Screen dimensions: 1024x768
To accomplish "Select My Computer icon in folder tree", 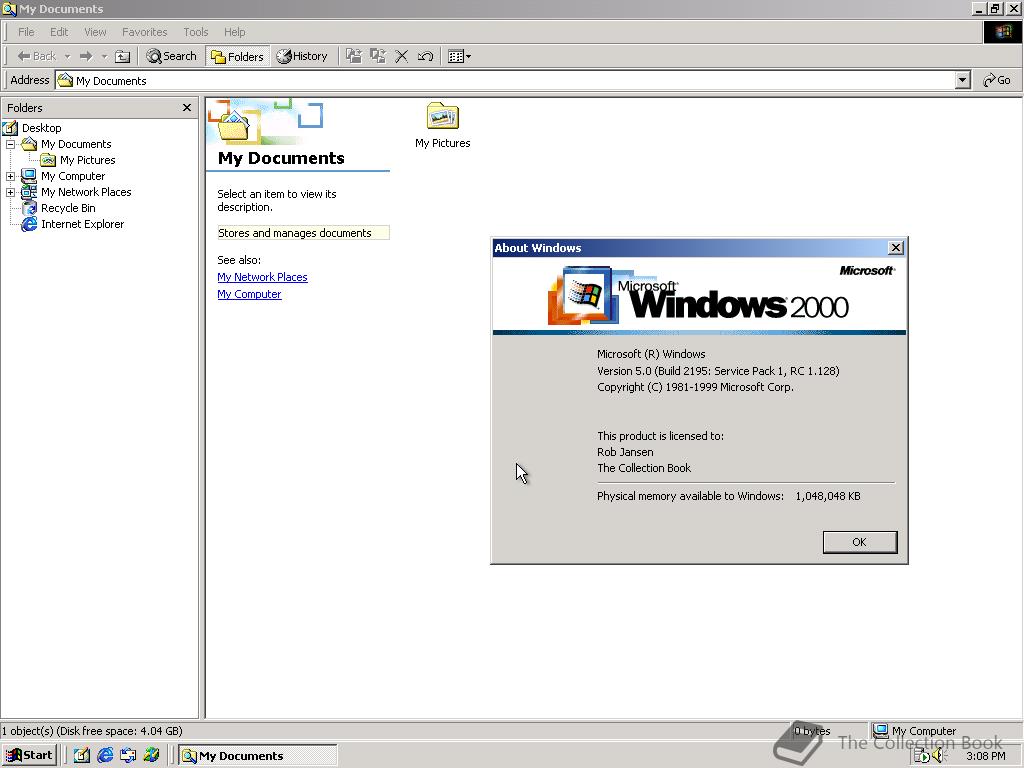I will (29, 176).
